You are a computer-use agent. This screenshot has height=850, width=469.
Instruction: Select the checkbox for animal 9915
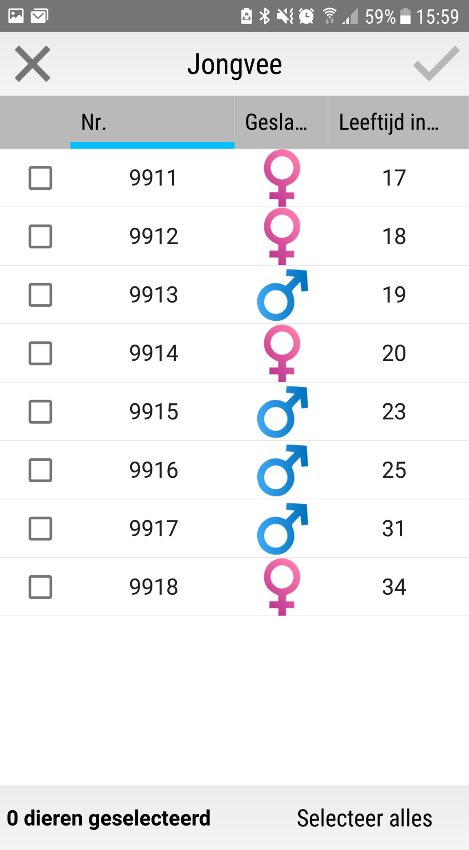pyautogui.click(x=40, y=411)
